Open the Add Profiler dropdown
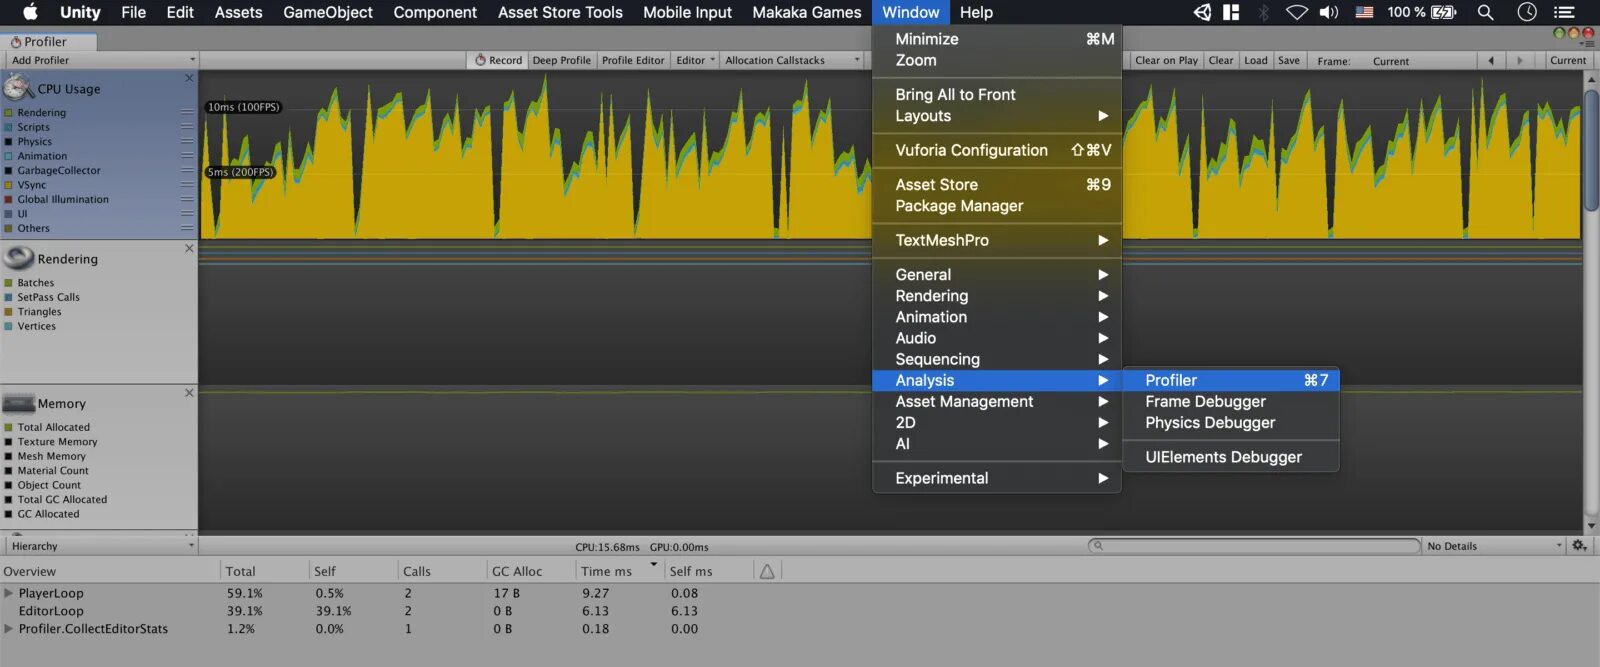The height and width of the screenshot is (667, 1600). pos(101,60)
